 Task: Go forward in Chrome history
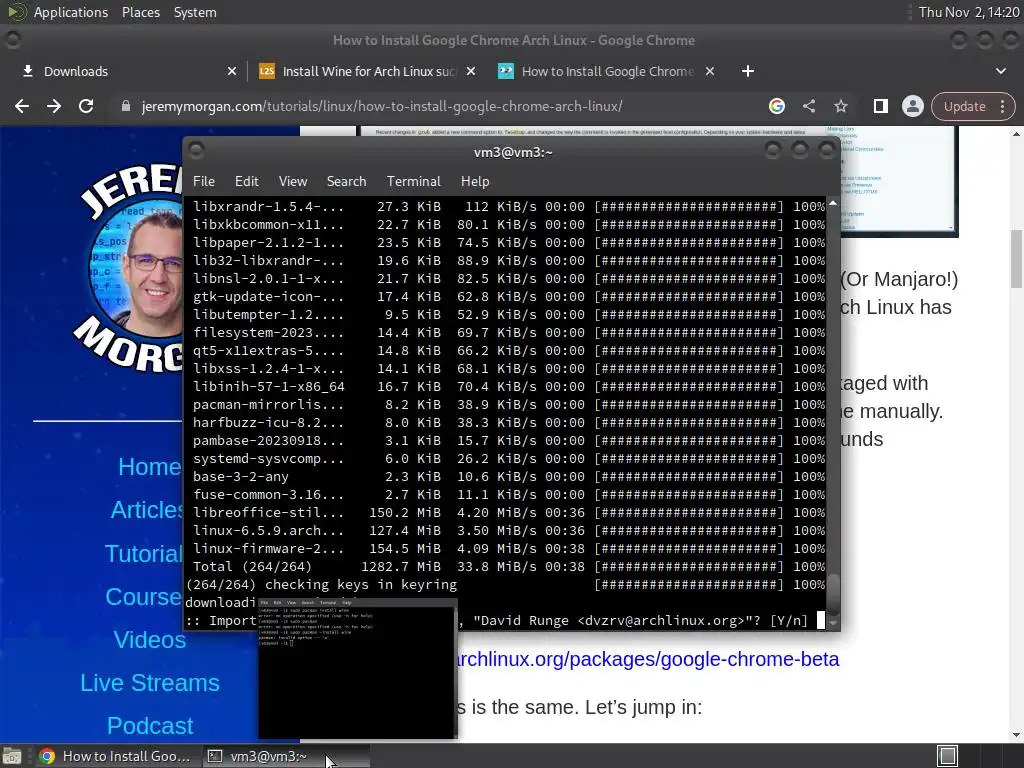(54, 106)
